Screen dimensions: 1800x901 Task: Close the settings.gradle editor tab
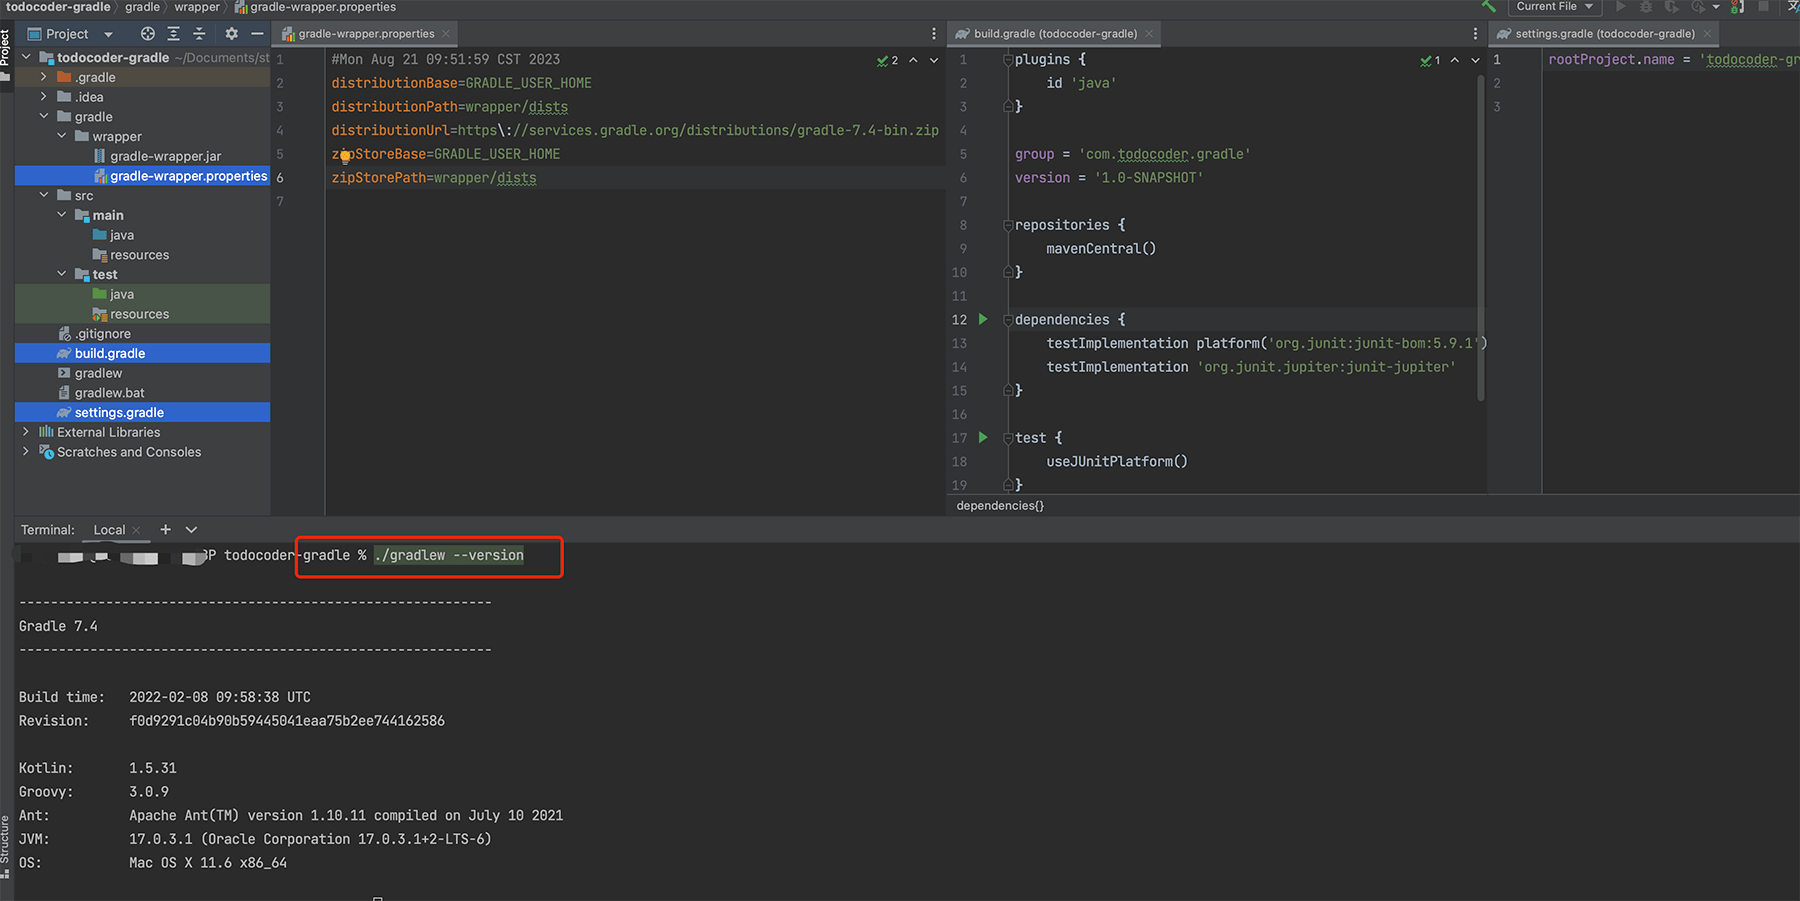point(1707,34)
